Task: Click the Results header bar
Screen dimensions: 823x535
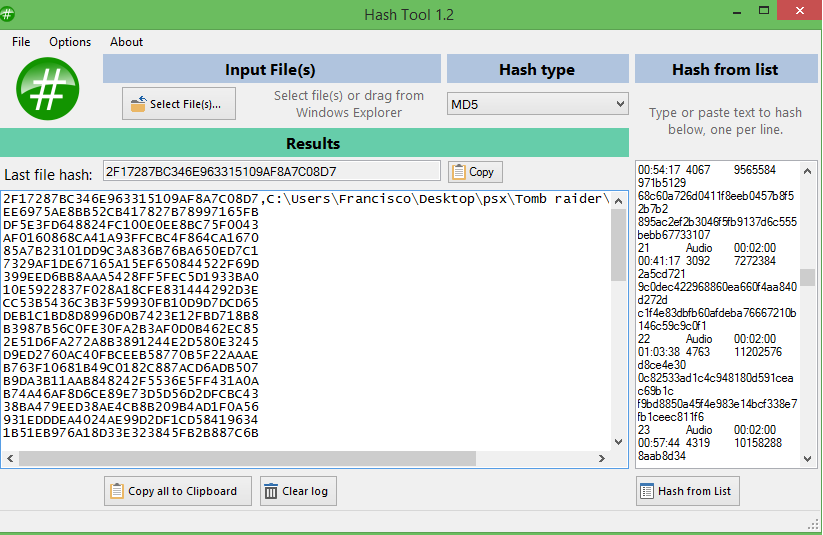Action: coord(314,143)
